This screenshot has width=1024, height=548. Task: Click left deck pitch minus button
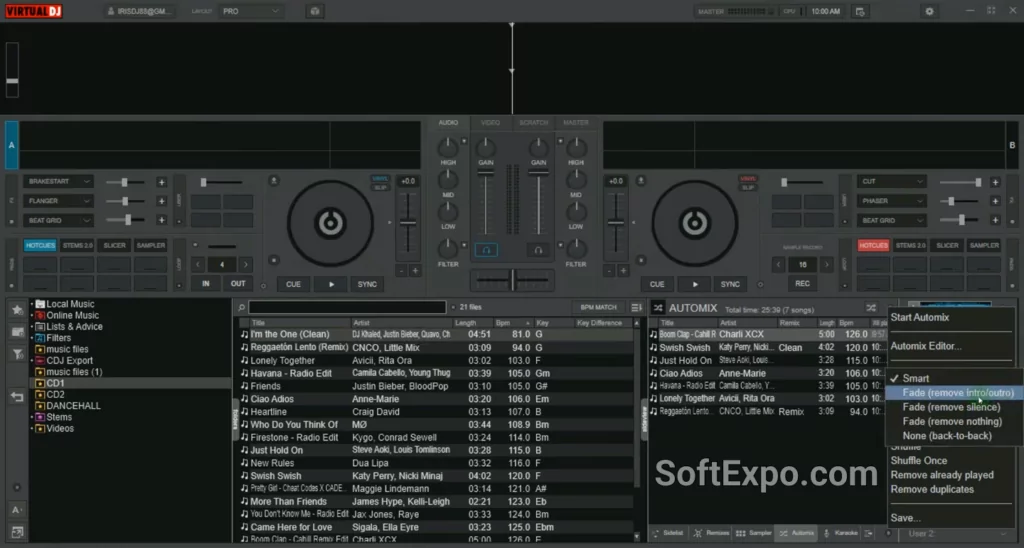402,270
